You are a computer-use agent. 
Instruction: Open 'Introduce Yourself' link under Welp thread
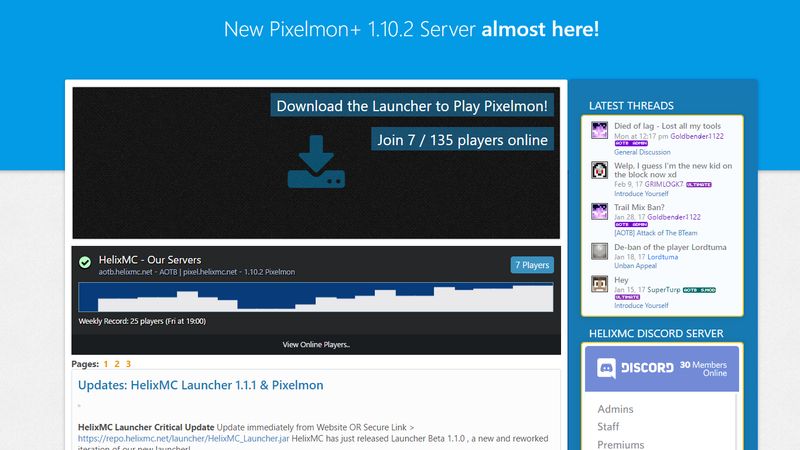point(641,193)
